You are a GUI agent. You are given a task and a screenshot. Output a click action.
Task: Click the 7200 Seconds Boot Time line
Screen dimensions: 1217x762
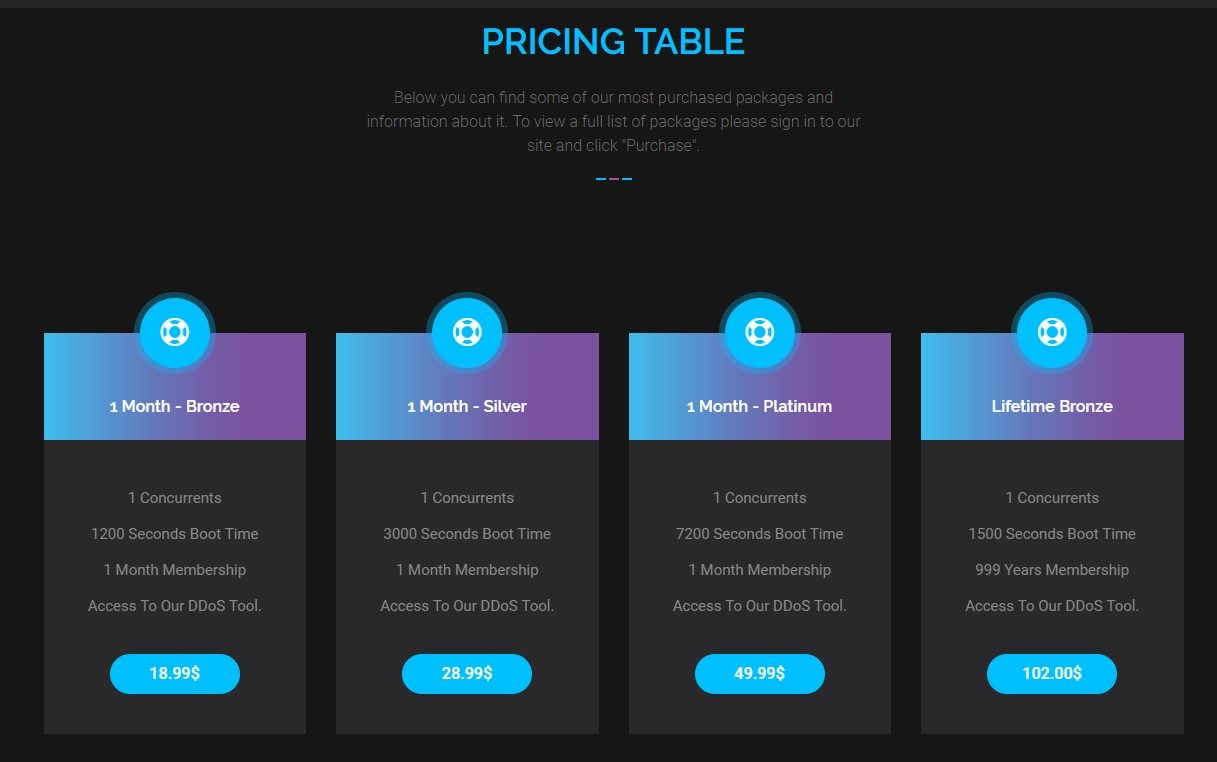click(x=760, y=534)
